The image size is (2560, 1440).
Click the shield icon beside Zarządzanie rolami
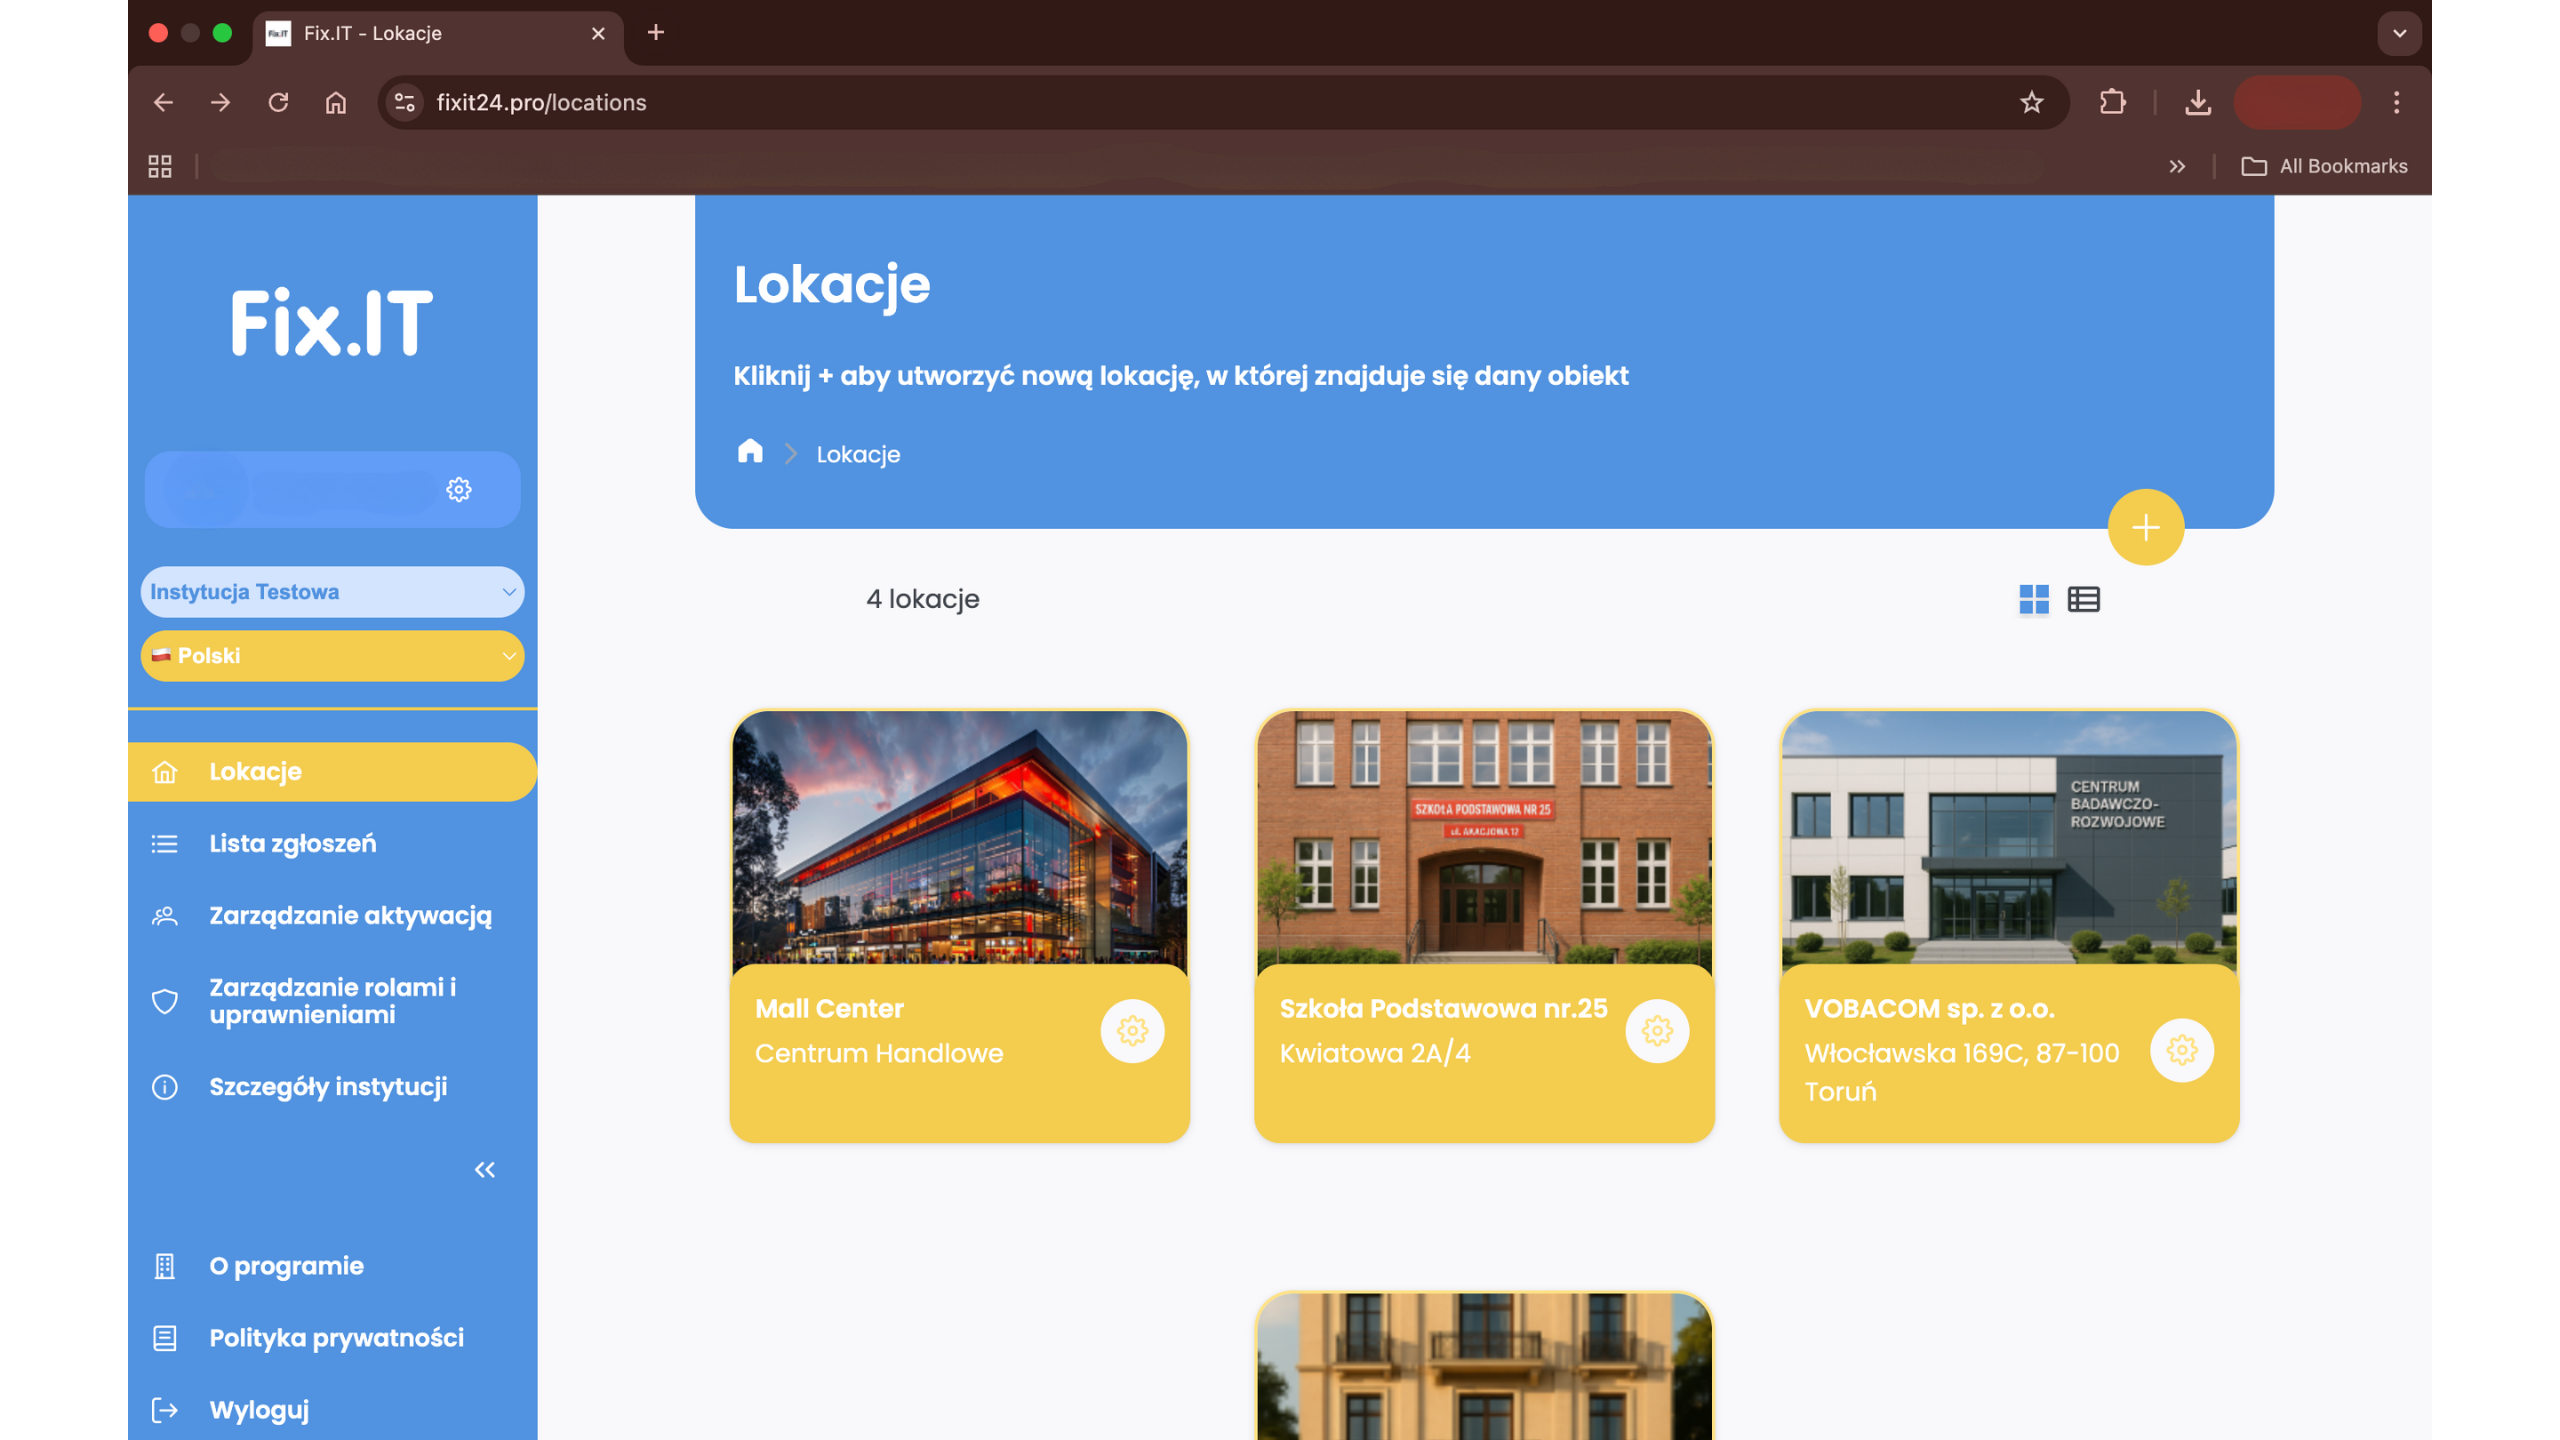165,1001
